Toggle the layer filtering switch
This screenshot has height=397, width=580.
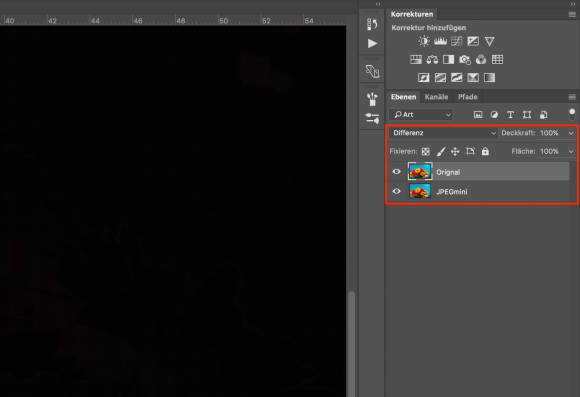coord(572,114)
